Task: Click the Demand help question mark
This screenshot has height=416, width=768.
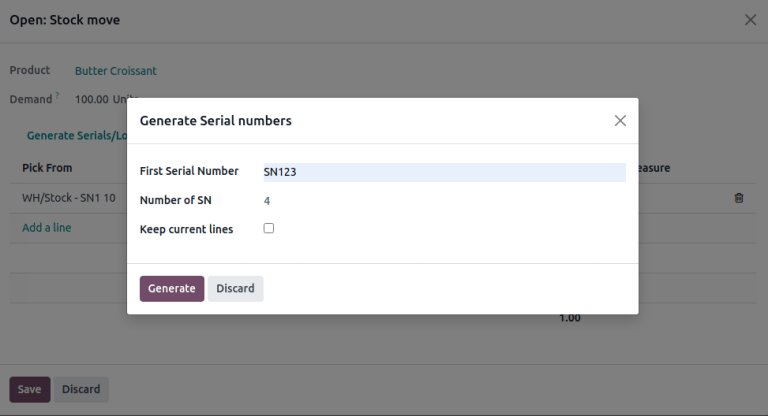Action: coord(57,96)
